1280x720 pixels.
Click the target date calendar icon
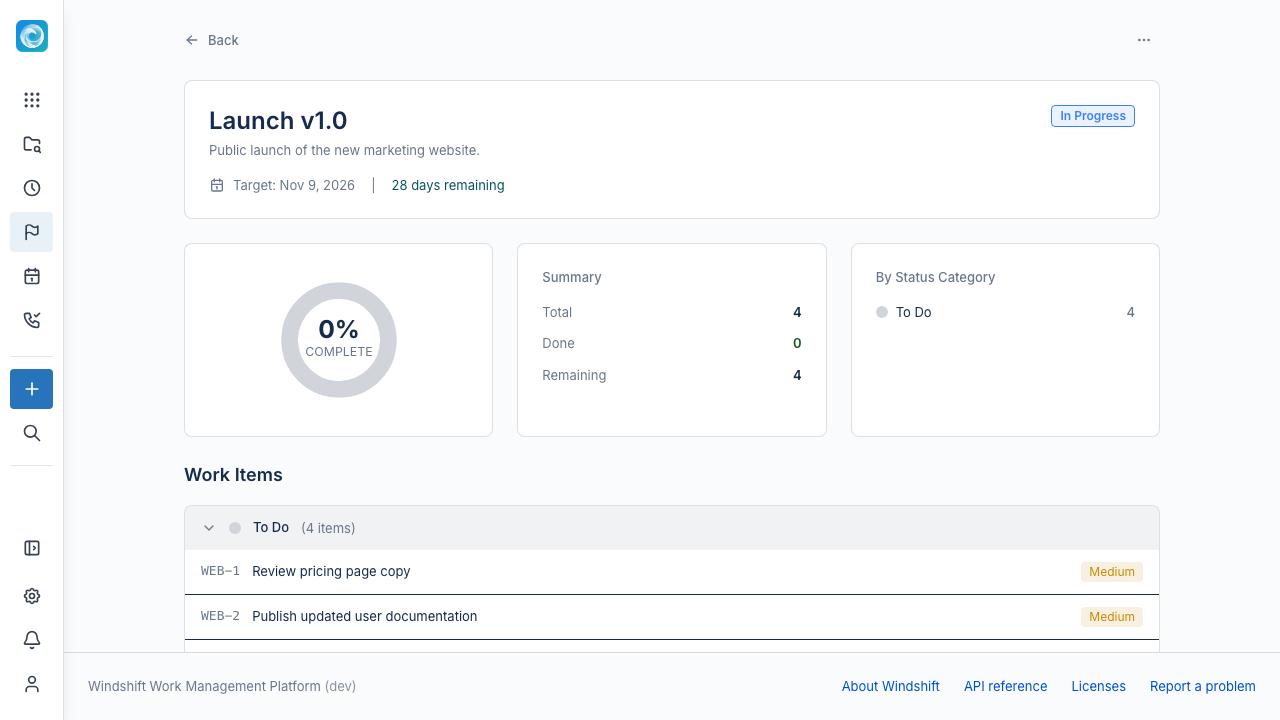[217, 185]
